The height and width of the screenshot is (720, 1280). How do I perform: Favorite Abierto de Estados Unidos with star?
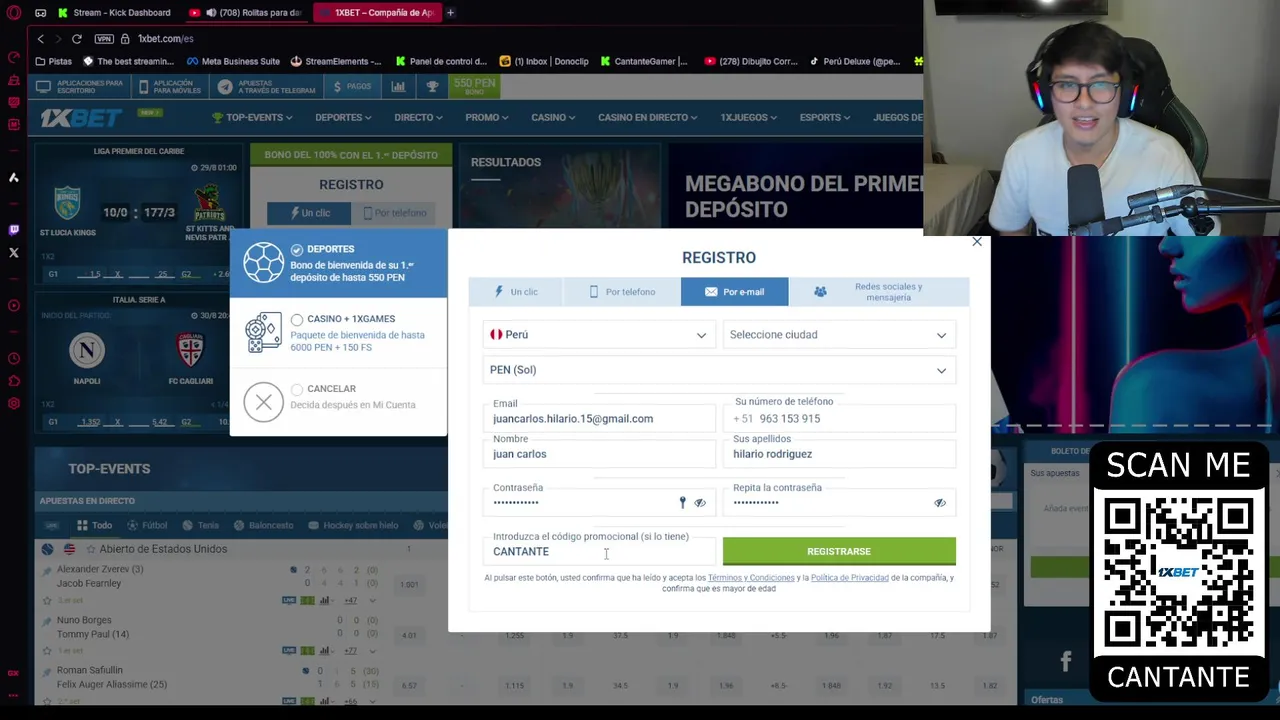(91, 549)
